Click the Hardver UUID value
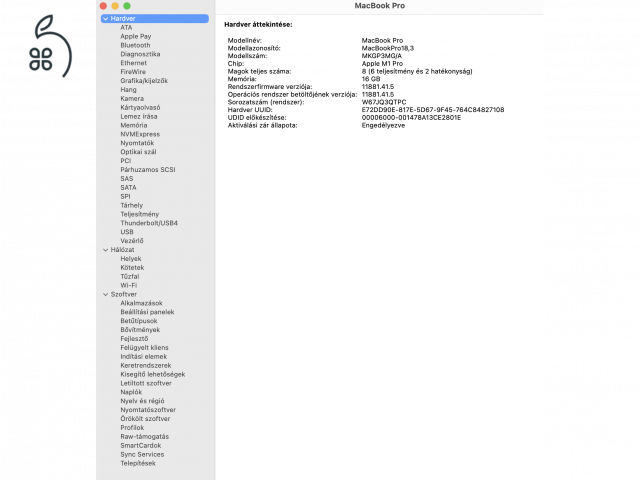This screenshot has width=640, height=480. pos(433,110)
